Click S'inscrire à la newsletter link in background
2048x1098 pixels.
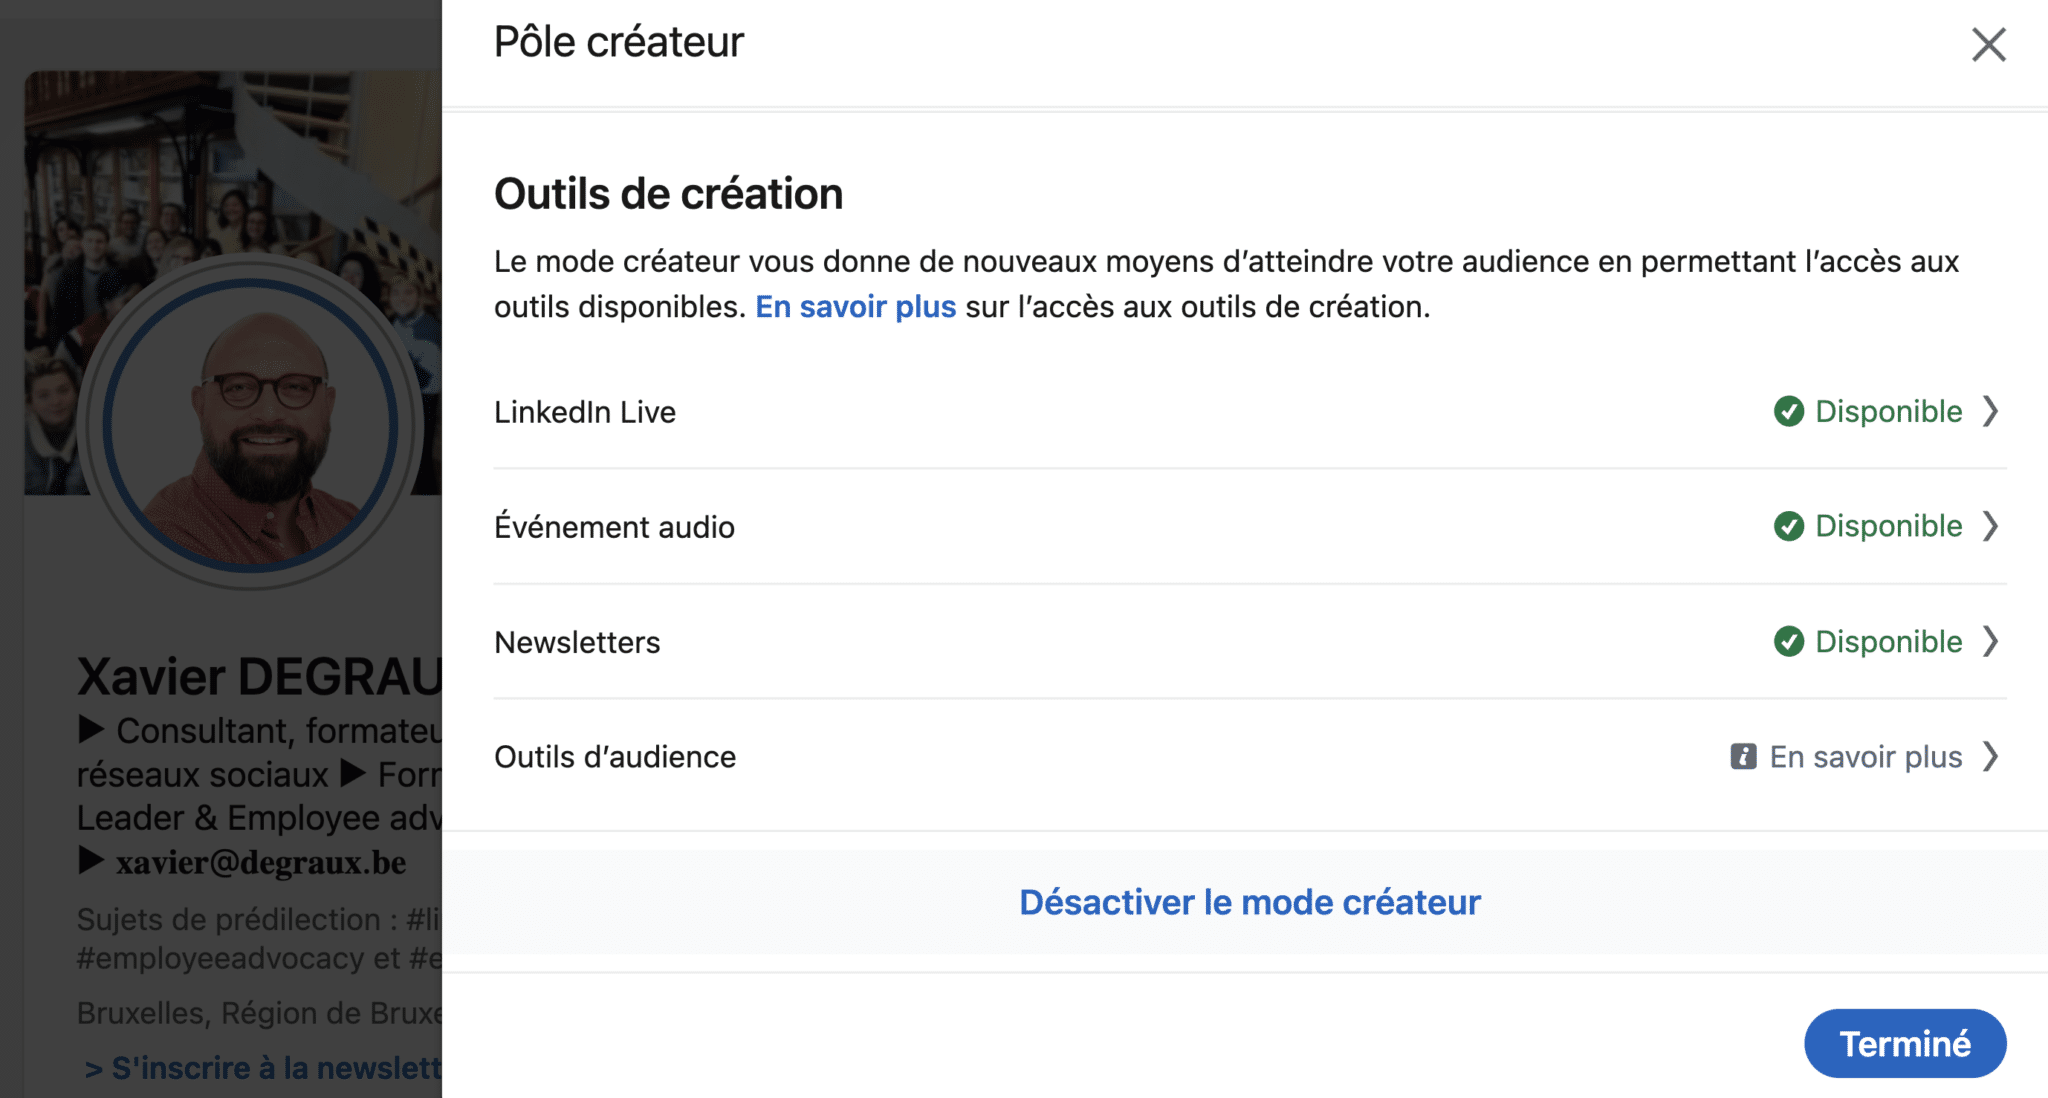tap(263, 1068)
